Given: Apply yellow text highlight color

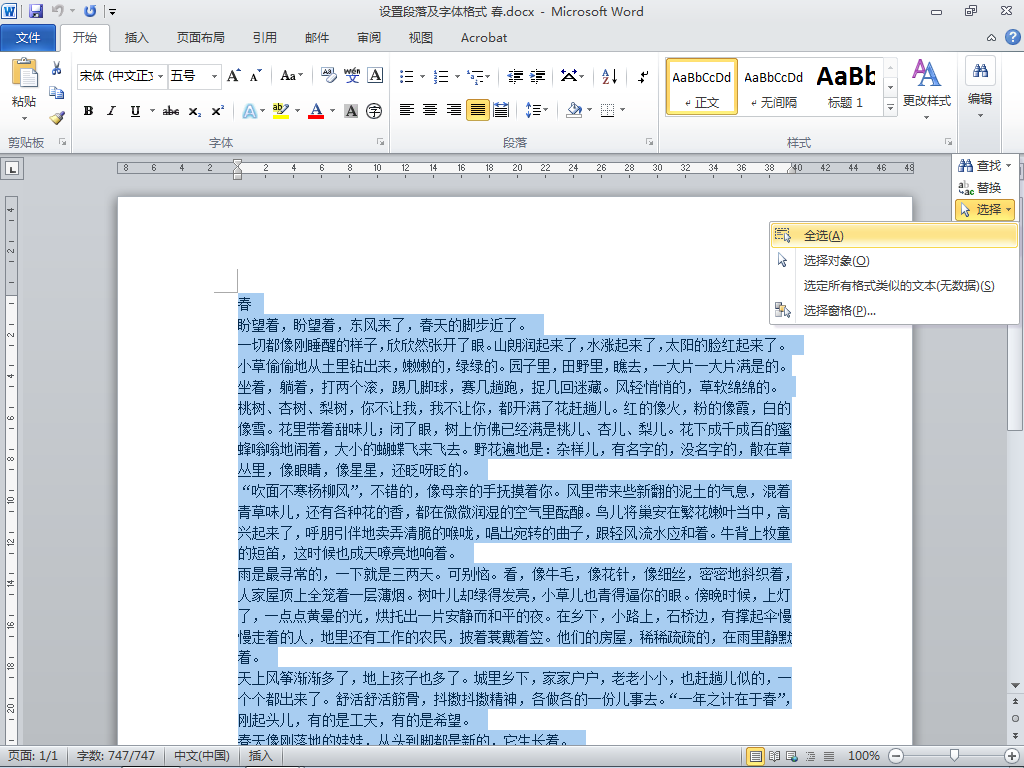Looking at the screenshot, I should [x=281, y=111].
